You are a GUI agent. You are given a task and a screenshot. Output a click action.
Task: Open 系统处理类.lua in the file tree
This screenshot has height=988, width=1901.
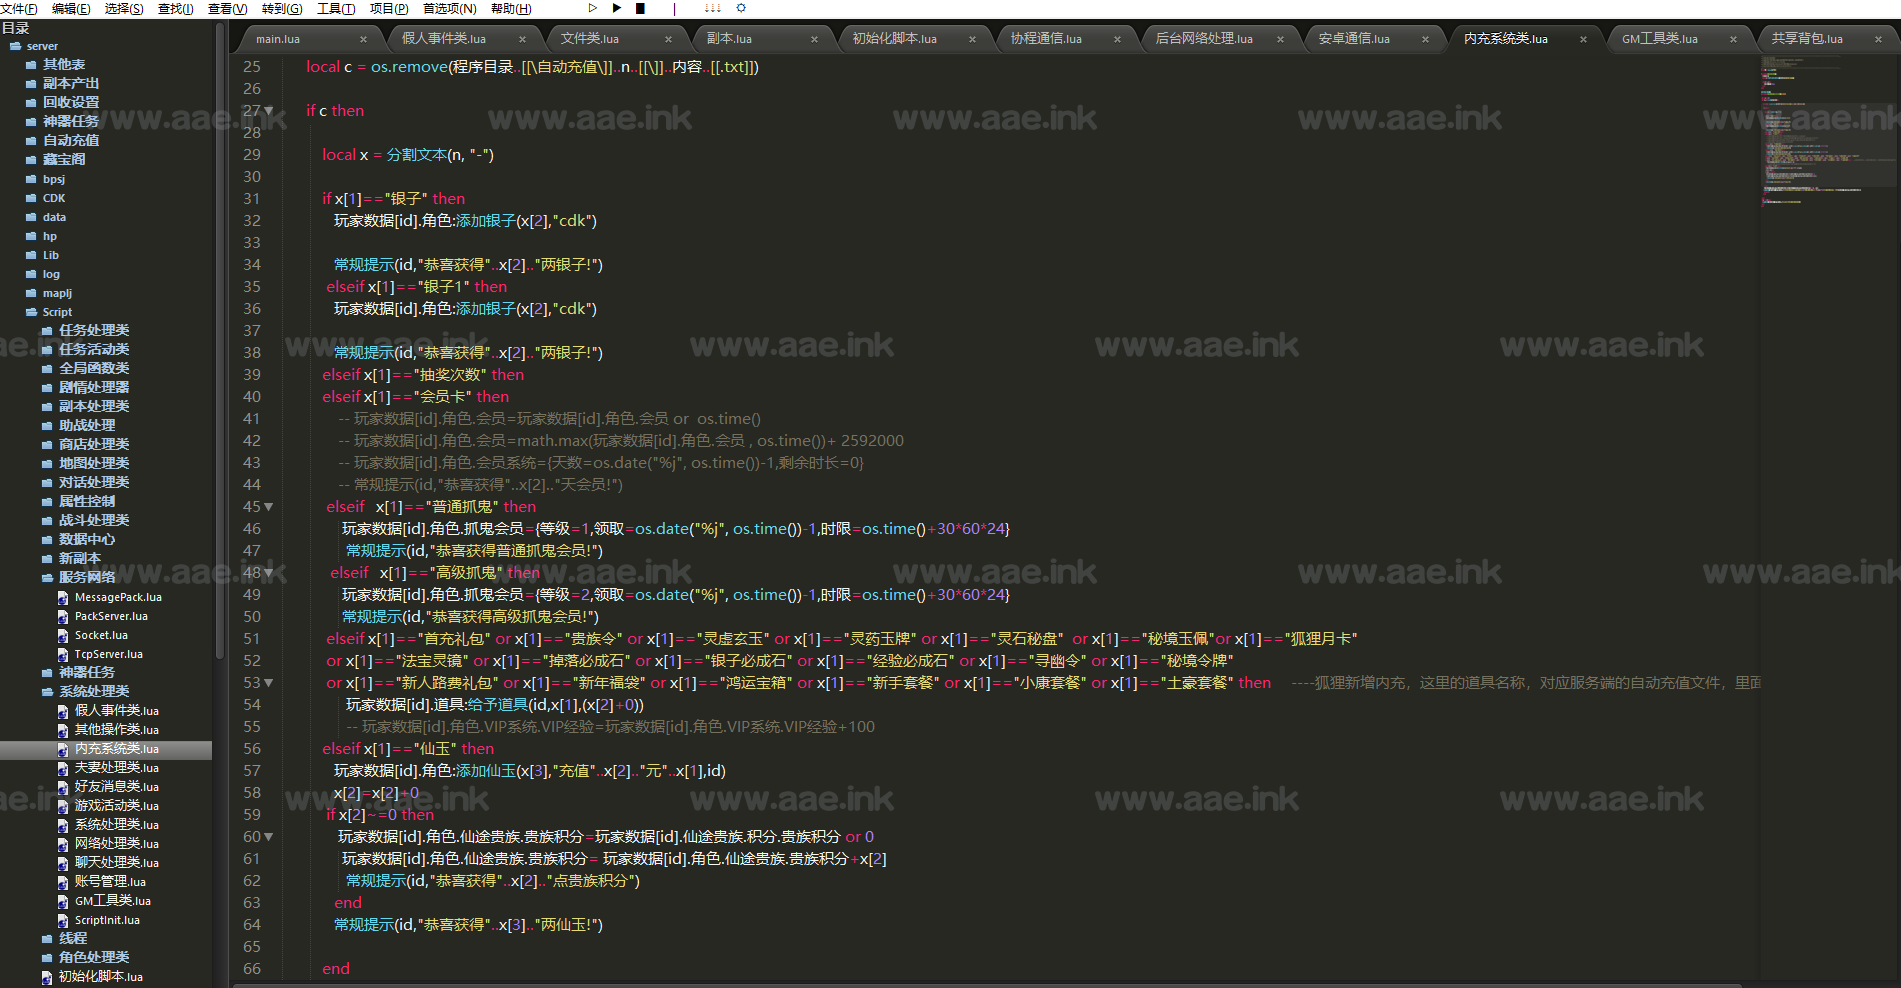(x=117, y=825)
